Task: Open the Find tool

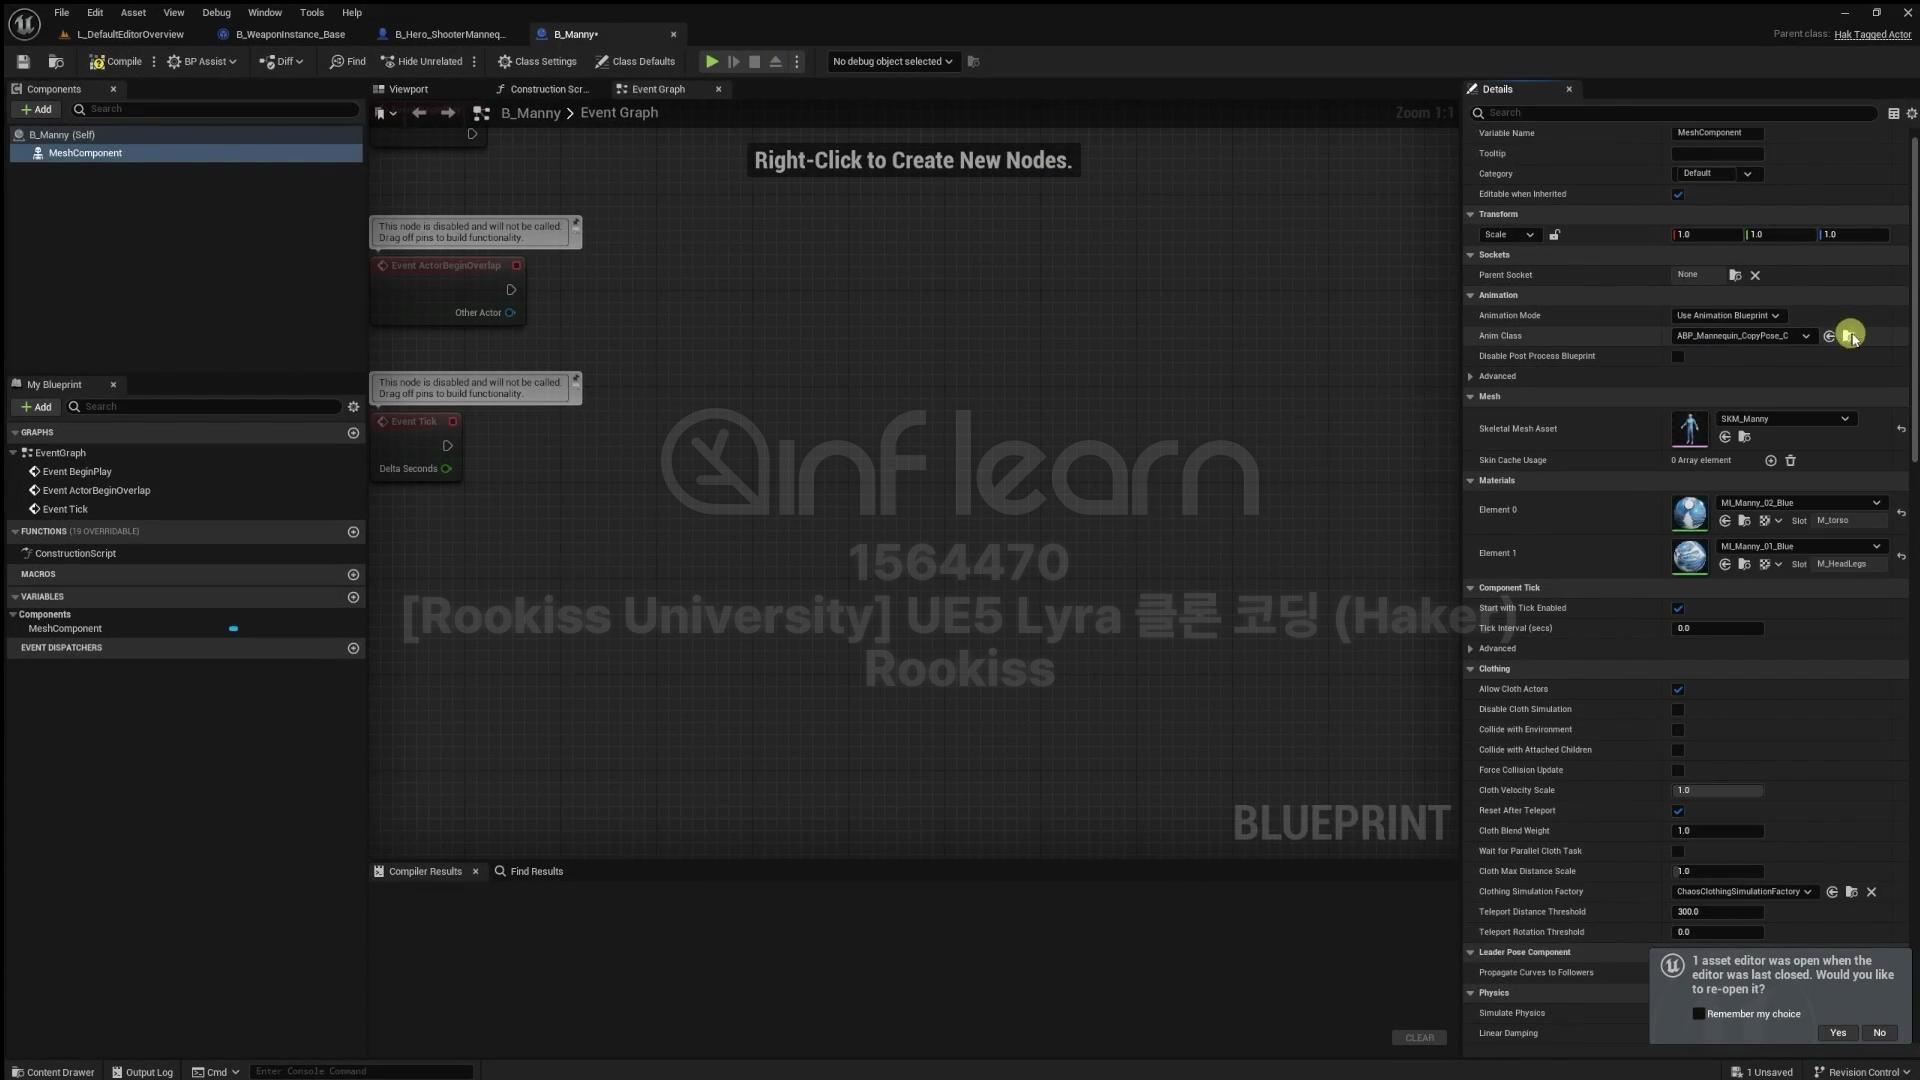Action: tap(347, 62)
